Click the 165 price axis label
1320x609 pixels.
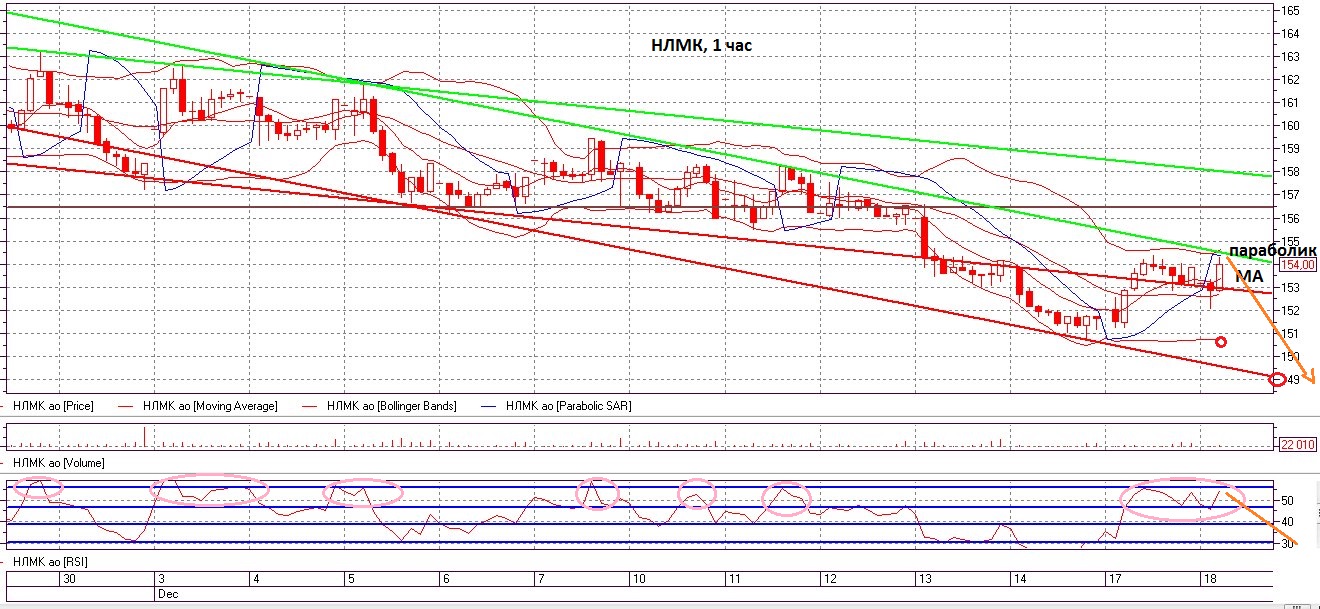[x=1290, y=10]
